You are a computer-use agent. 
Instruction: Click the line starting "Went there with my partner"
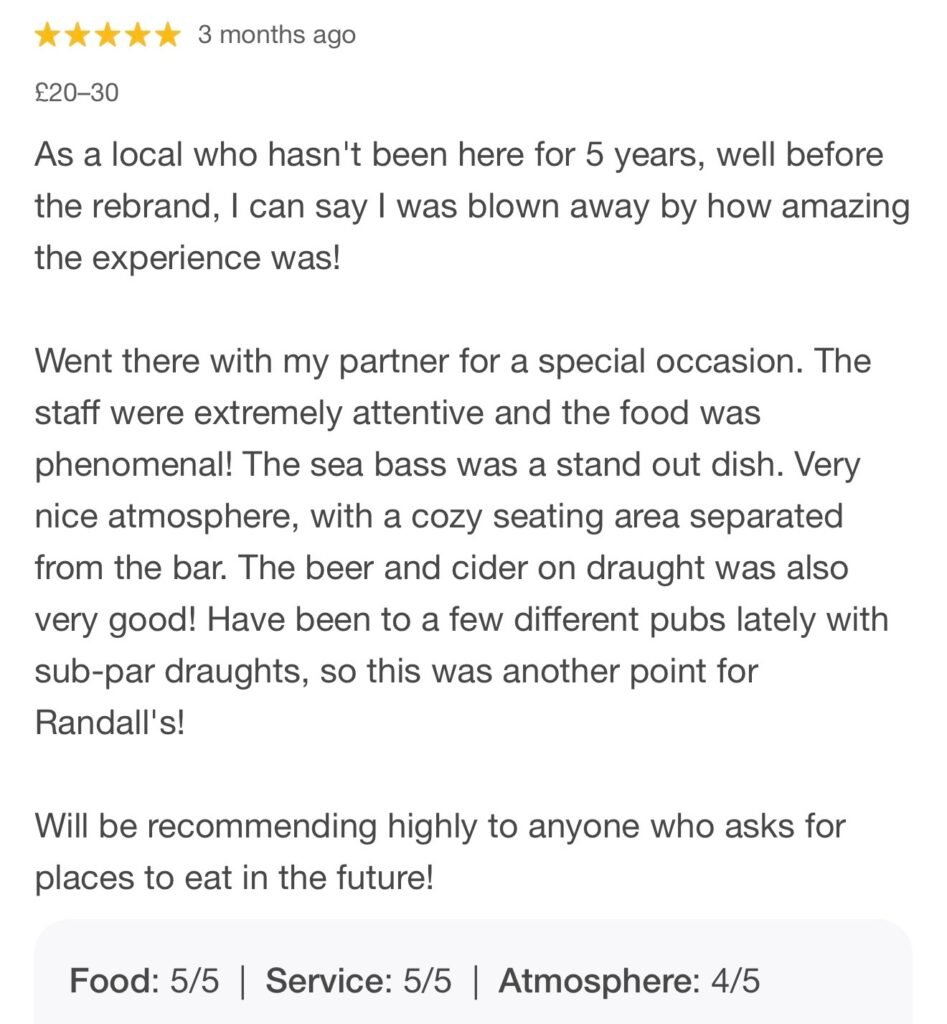(452, 361)
